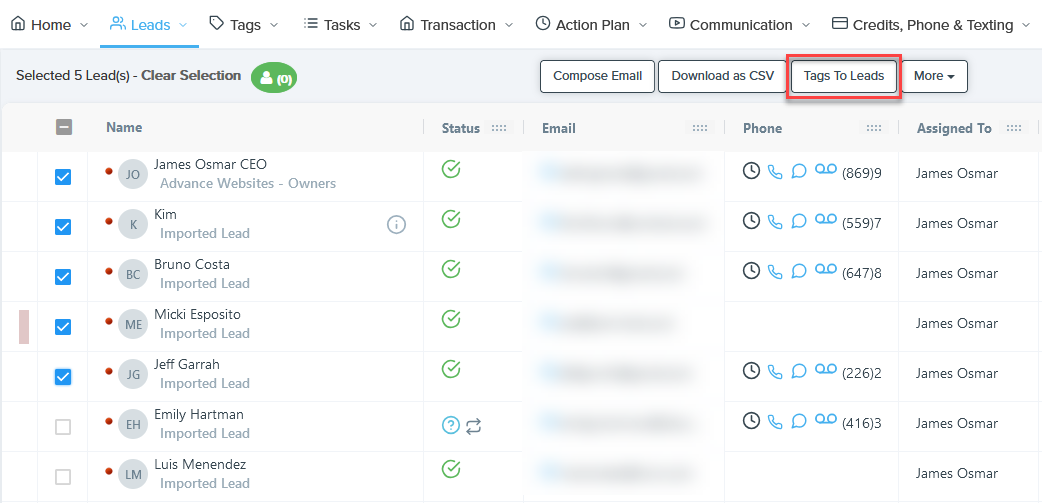Uncheck the checkbox for Micki Esposito

click(x=63, y=327)
